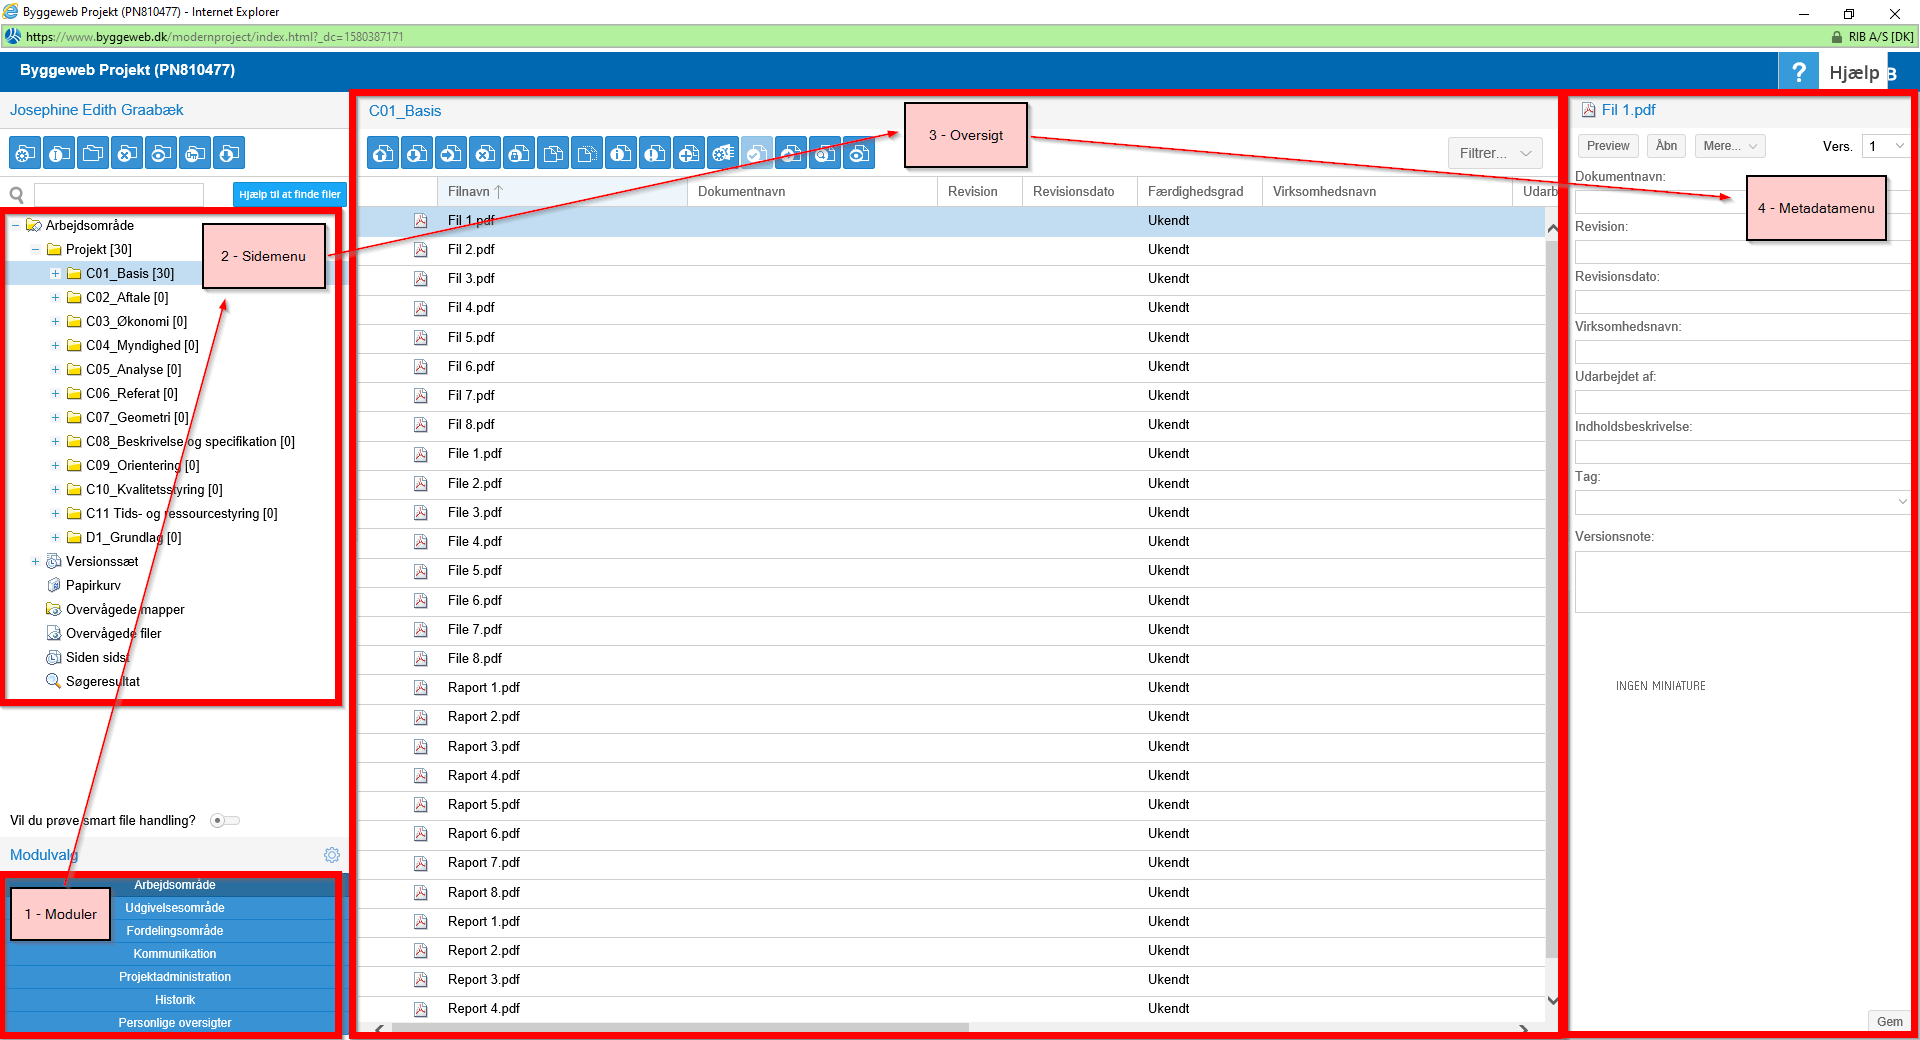Click the delete file toolbar icon
The height and width of the screenshot is (1040, 1920).
(x=485, y=154)
